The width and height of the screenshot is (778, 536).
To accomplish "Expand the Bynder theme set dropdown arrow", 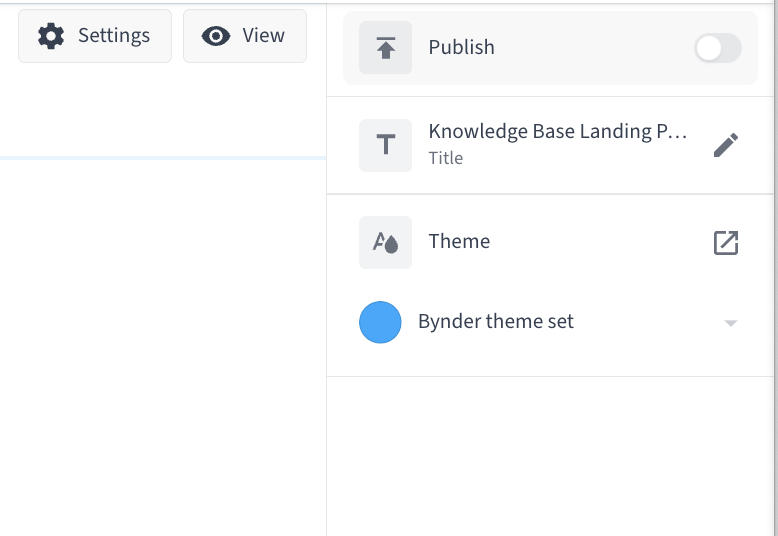I will coord(730,323).
